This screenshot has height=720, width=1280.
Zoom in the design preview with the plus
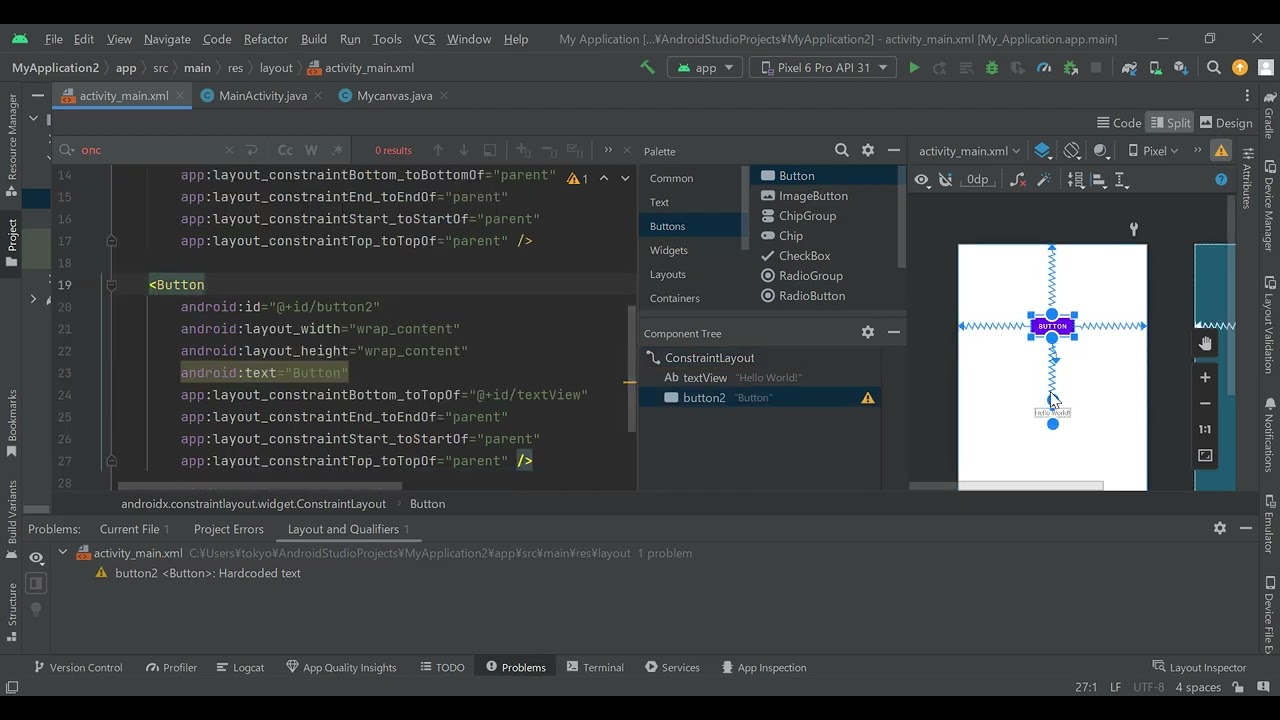(x=1205, y=377)
